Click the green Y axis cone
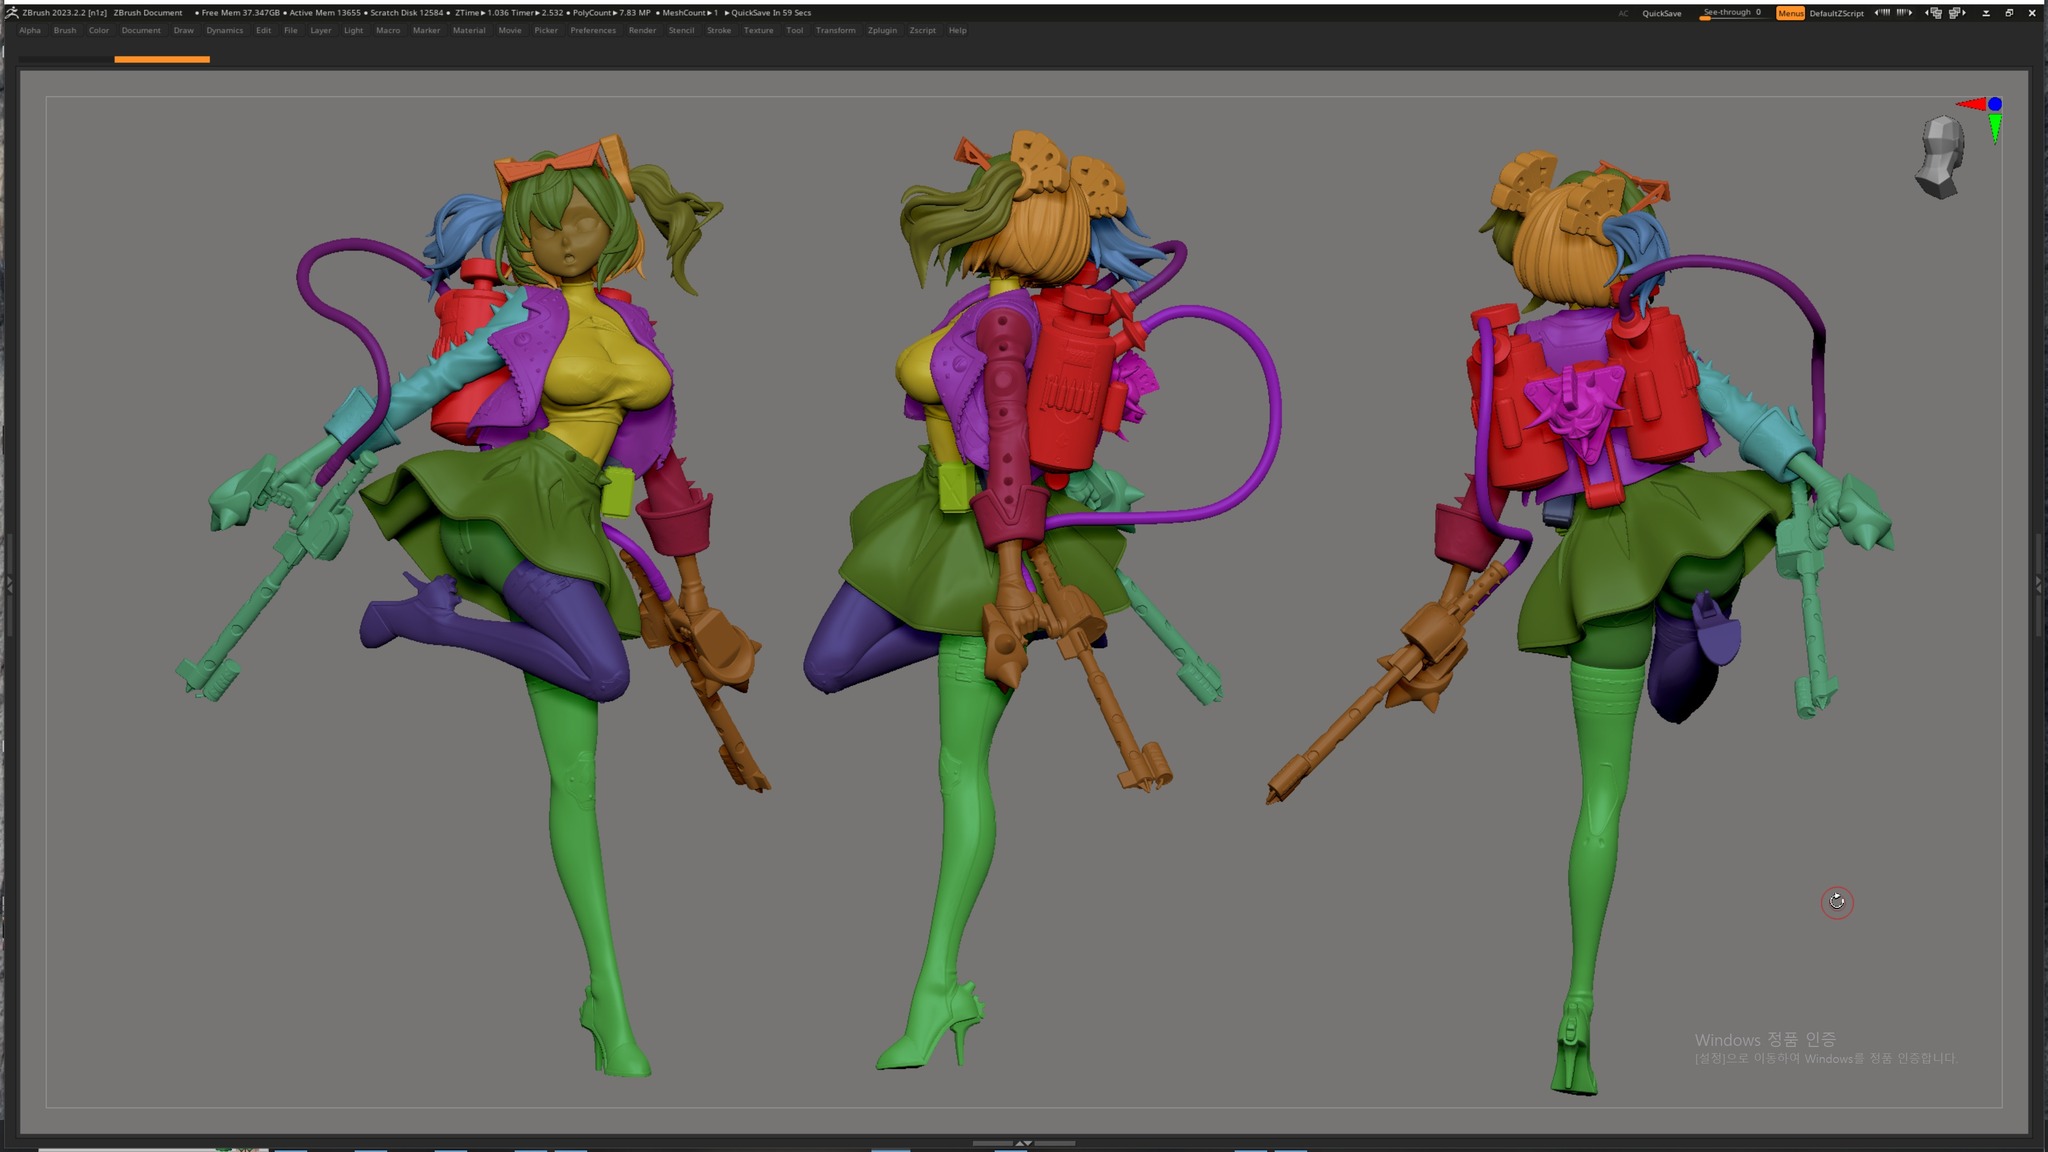This screenshot has width=2048, height=1152. [1995, 128]
